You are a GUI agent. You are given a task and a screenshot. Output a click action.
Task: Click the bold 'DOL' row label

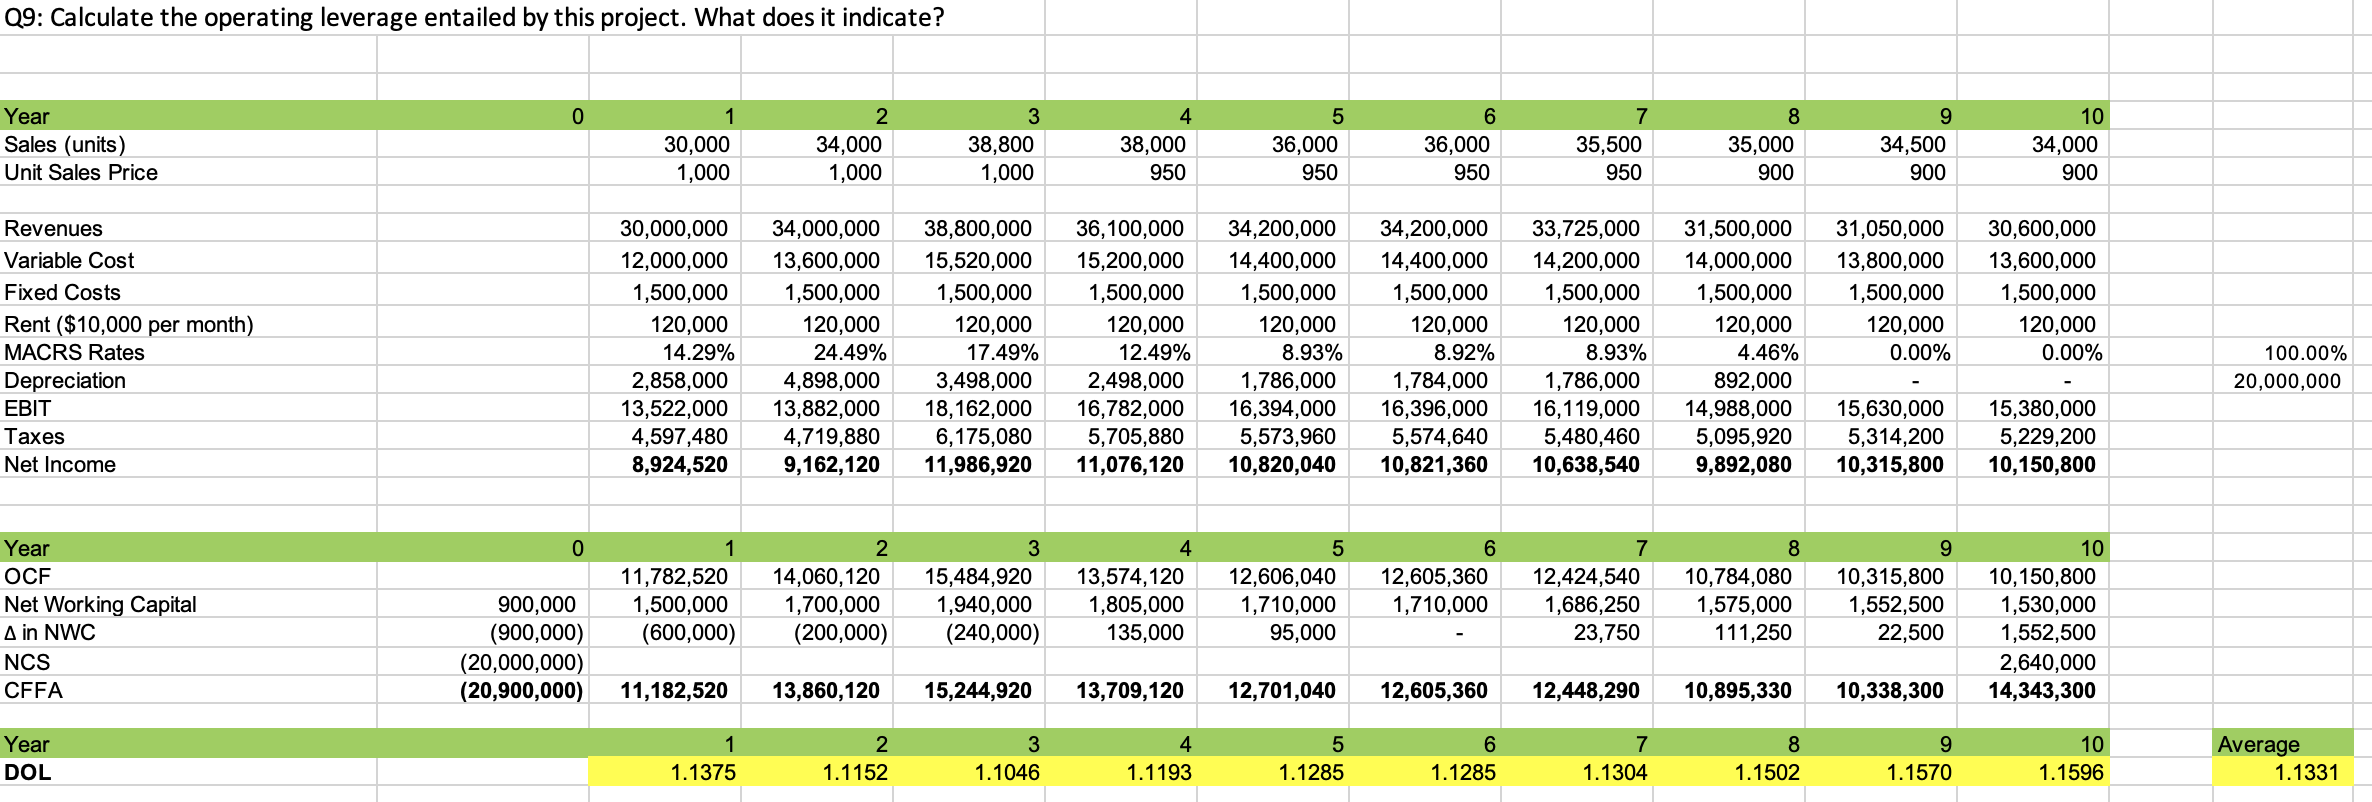tap(27, 772)
